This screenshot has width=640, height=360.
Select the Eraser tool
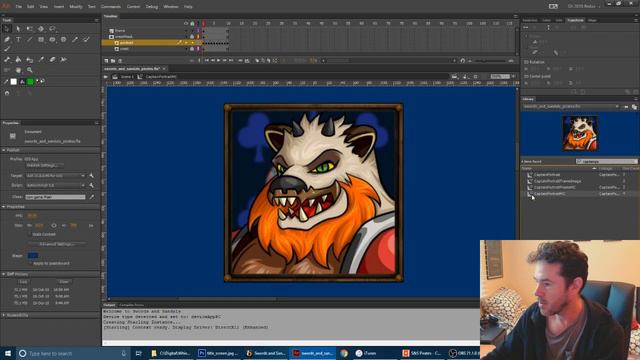(x=53, y=60)
